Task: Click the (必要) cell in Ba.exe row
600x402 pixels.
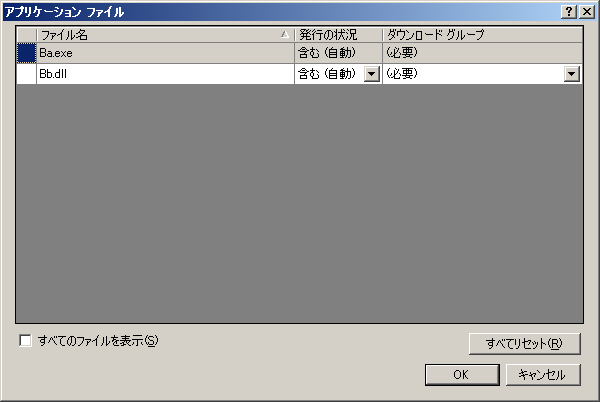Action: 483,53
